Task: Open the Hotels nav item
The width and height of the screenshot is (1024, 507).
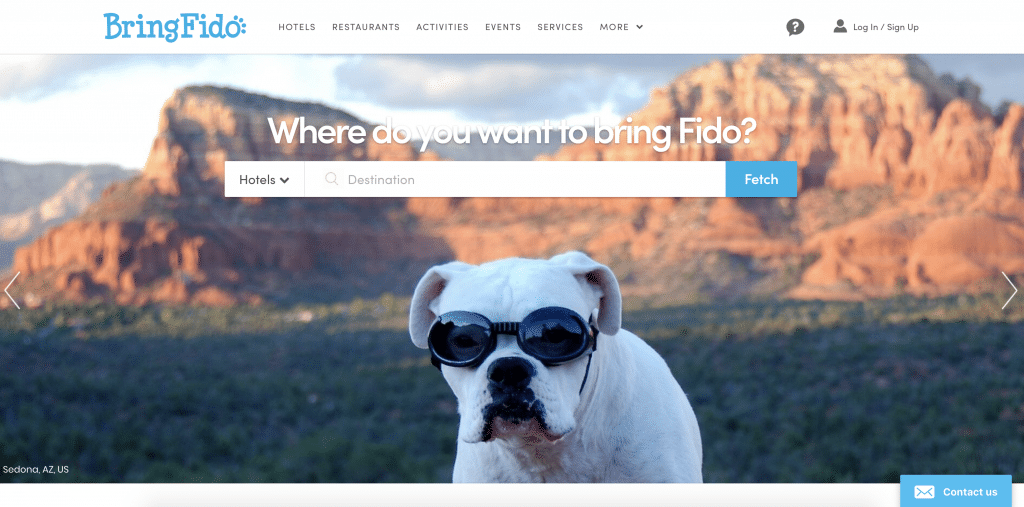Action: 296,27
